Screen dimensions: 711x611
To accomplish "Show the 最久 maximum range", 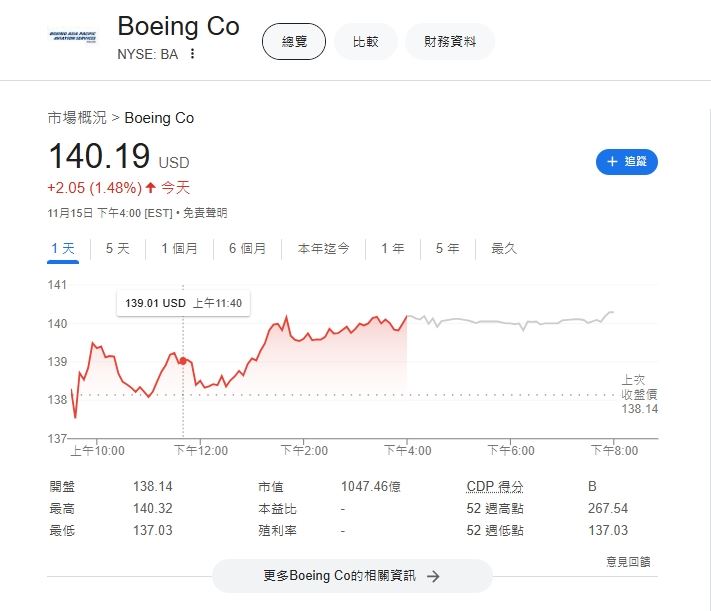I will click(504, 249).
